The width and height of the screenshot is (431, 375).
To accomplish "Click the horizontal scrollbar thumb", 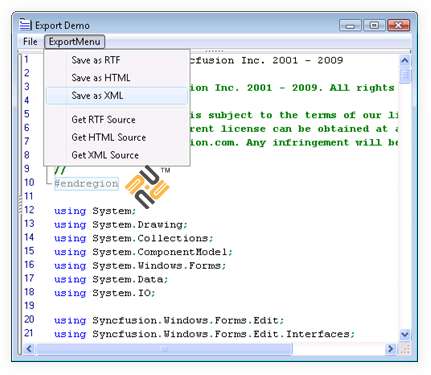I will coord(164,349).
